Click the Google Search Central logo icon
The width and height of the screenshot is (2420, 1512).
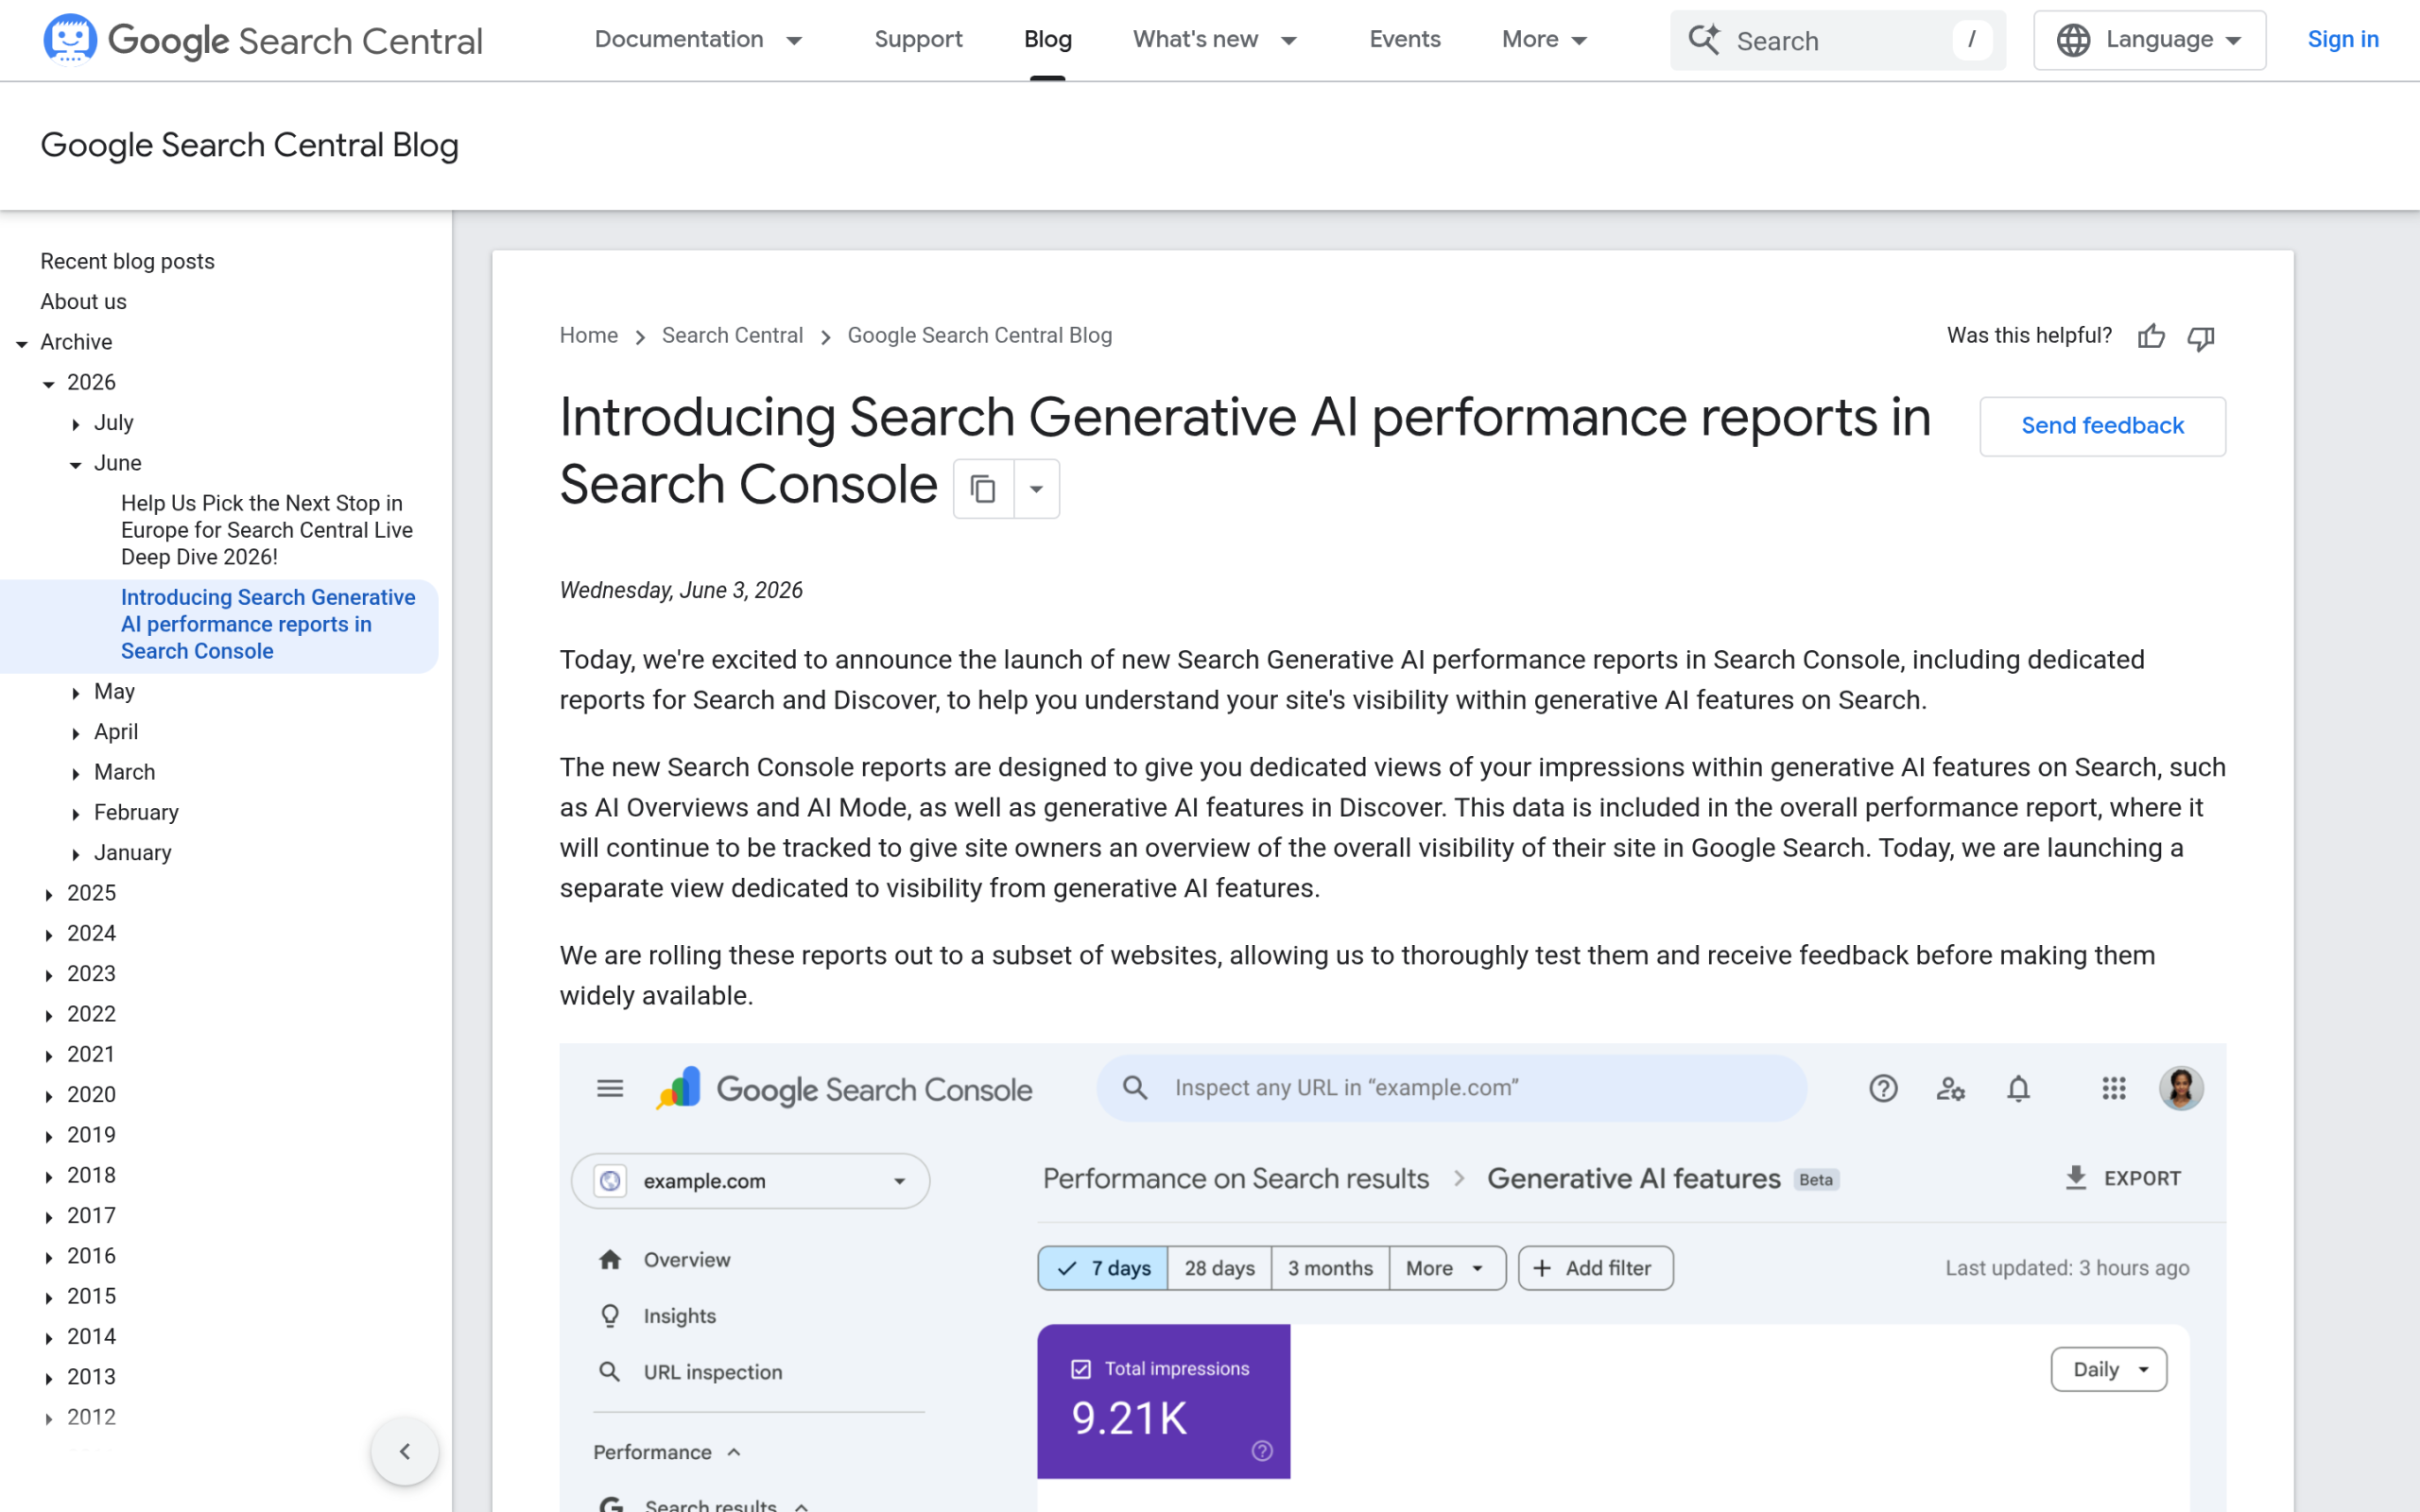click(x=70, y=39)
